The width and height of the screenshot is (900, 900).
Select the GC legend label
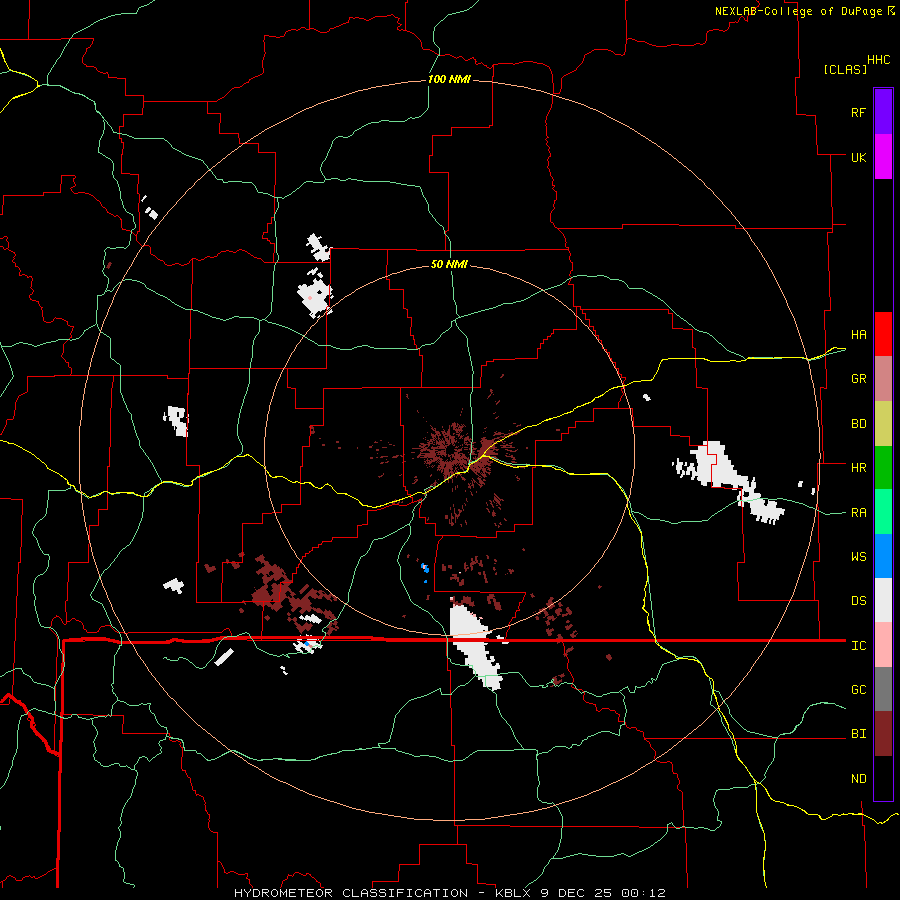[858, 689]
